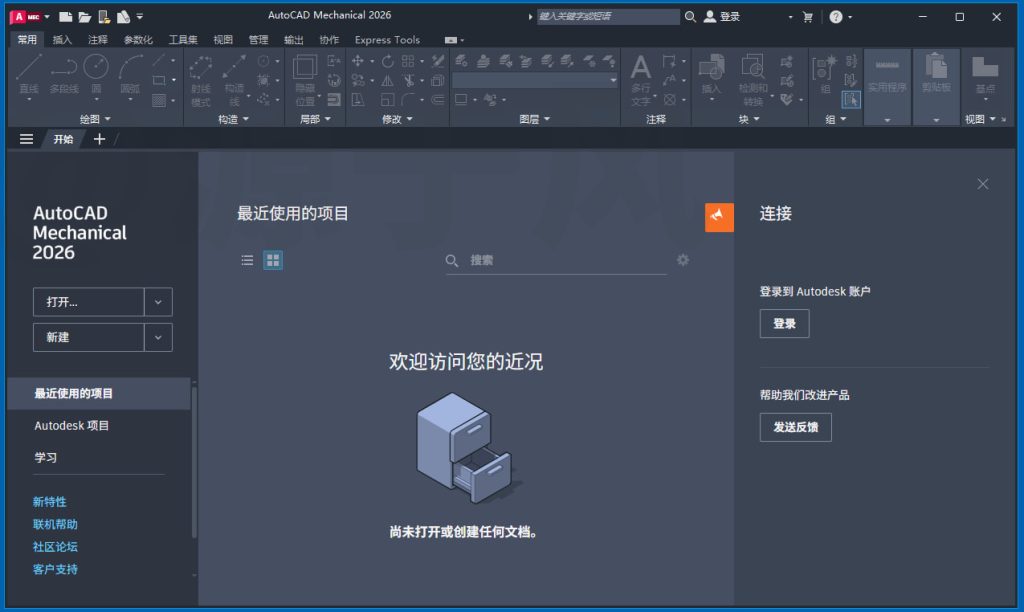Open the 联机帮助 link
Screen dimensions: 1024x612
[x=56, y=524]
